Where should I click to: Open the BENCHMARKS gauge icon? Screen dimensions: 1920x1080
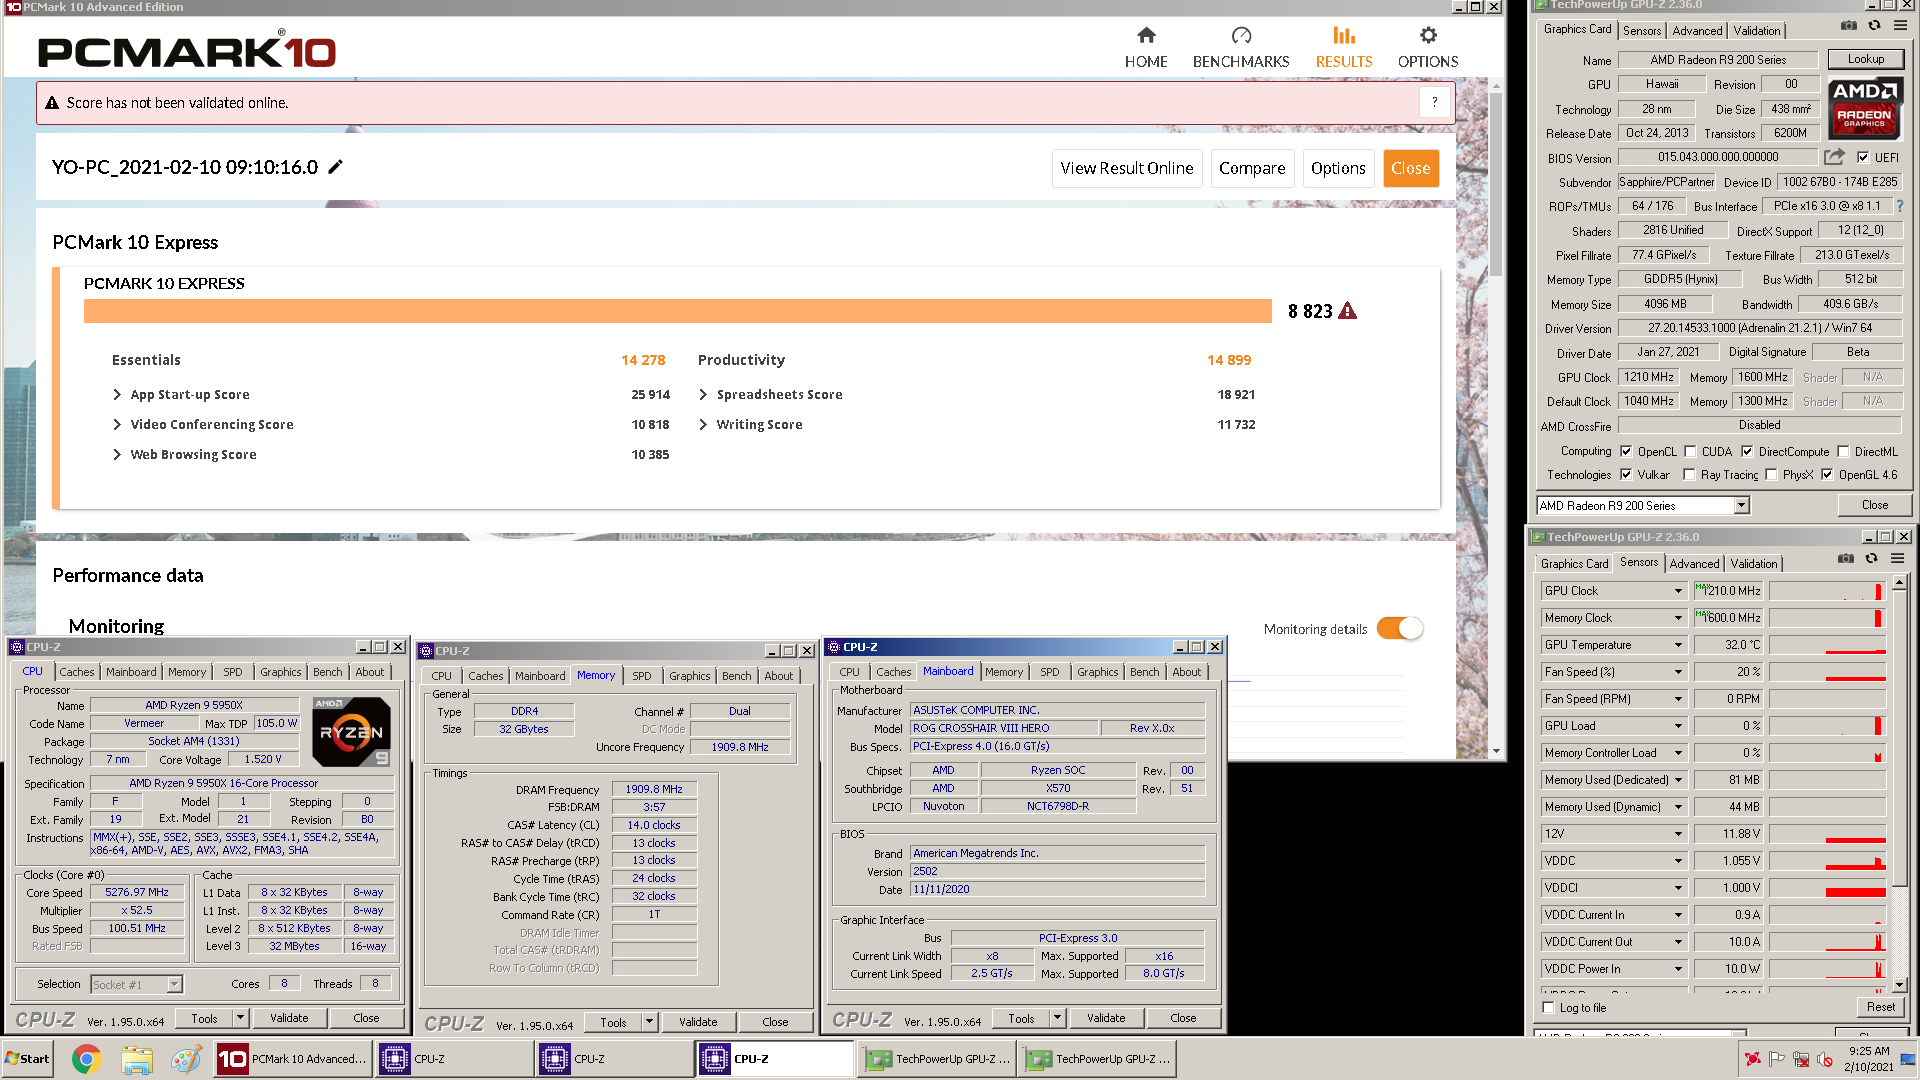point(1241,36)
